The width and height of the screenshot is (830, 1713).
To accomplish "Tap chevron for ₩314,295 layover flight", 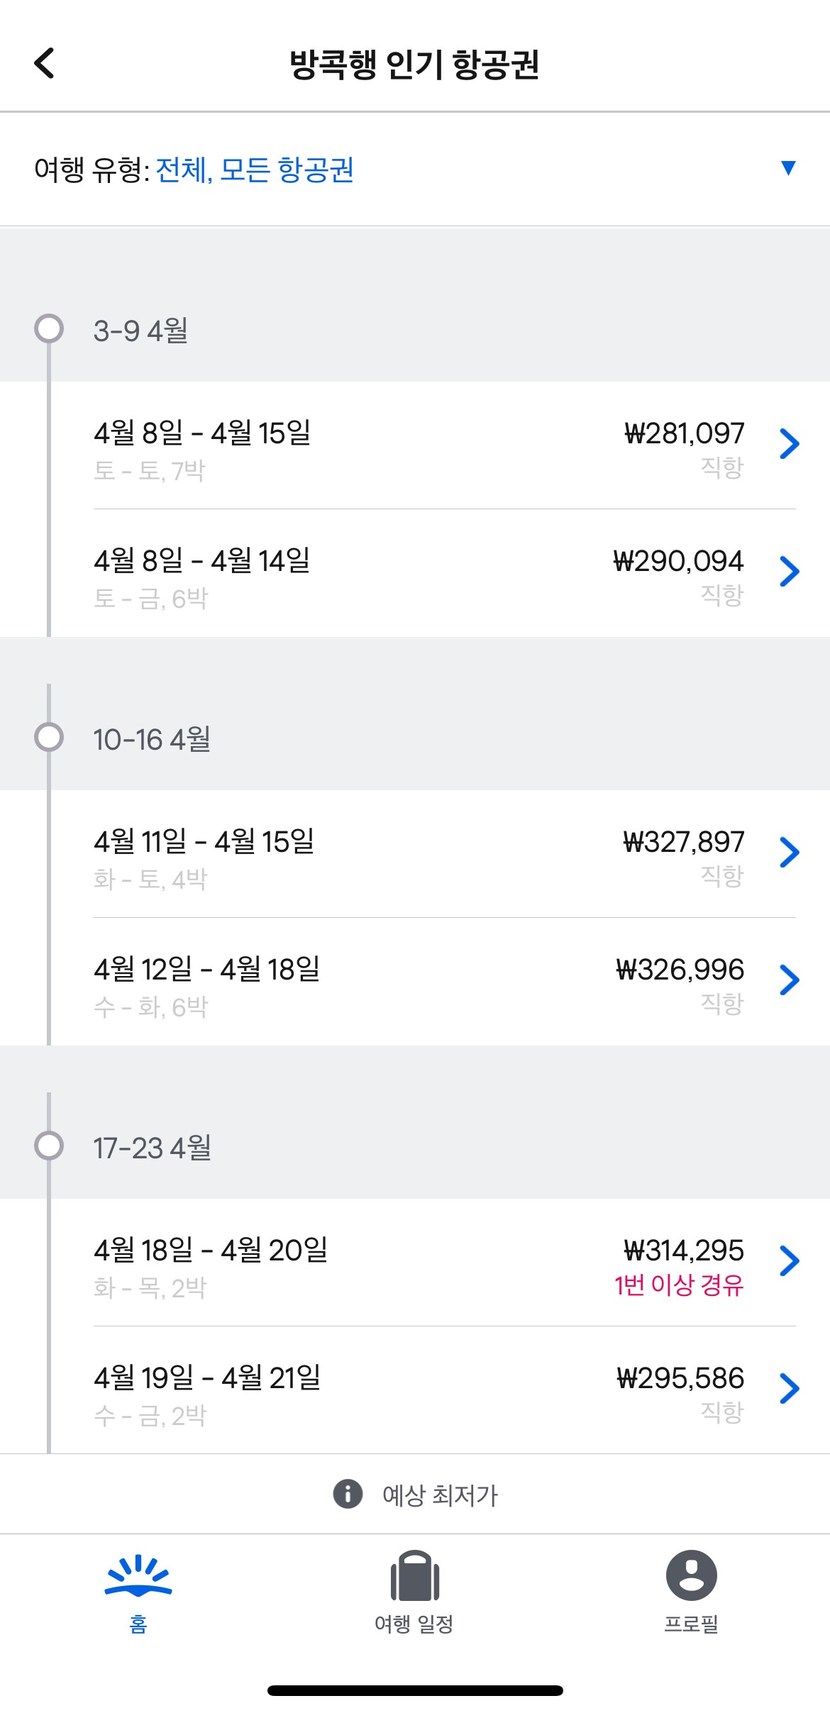I will tap(789, 1261).
